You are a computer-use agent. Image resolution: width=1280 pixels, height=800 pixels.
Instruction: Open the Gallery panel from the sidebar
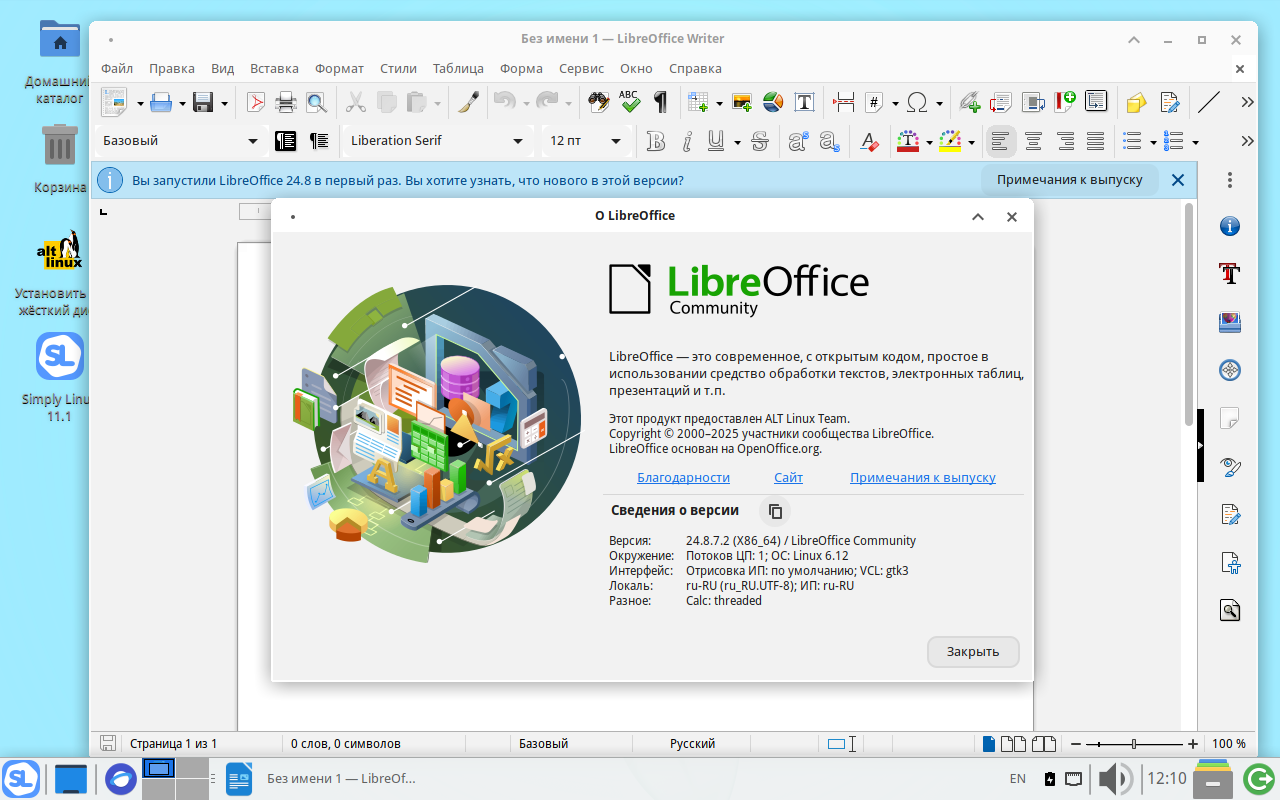1229,323
